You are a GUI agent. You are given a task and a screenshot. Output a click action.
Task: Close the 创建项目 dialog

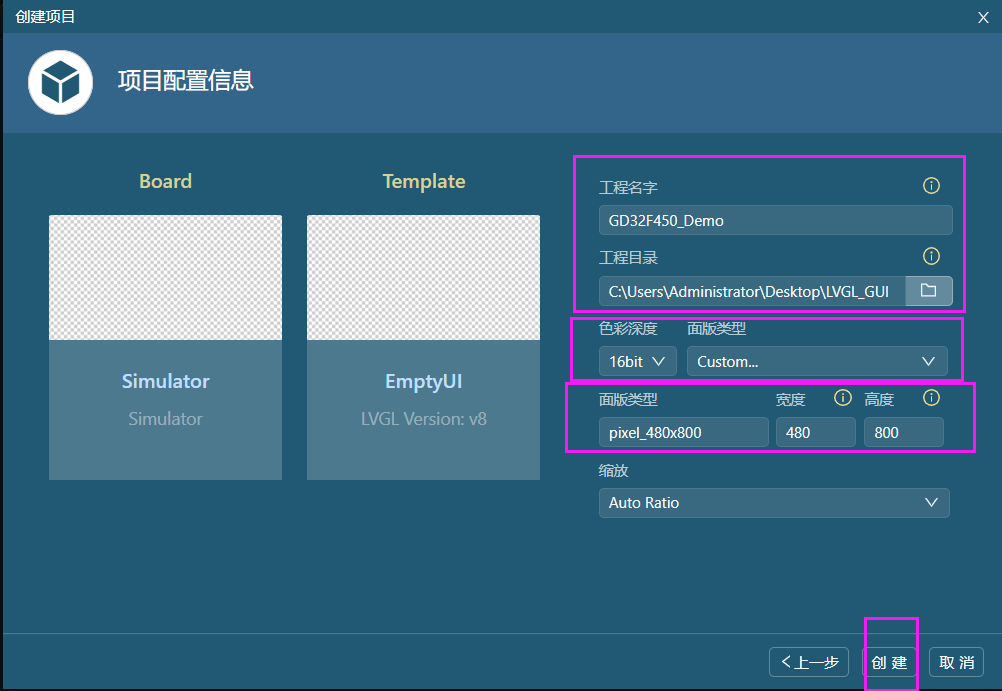(983, 17)
